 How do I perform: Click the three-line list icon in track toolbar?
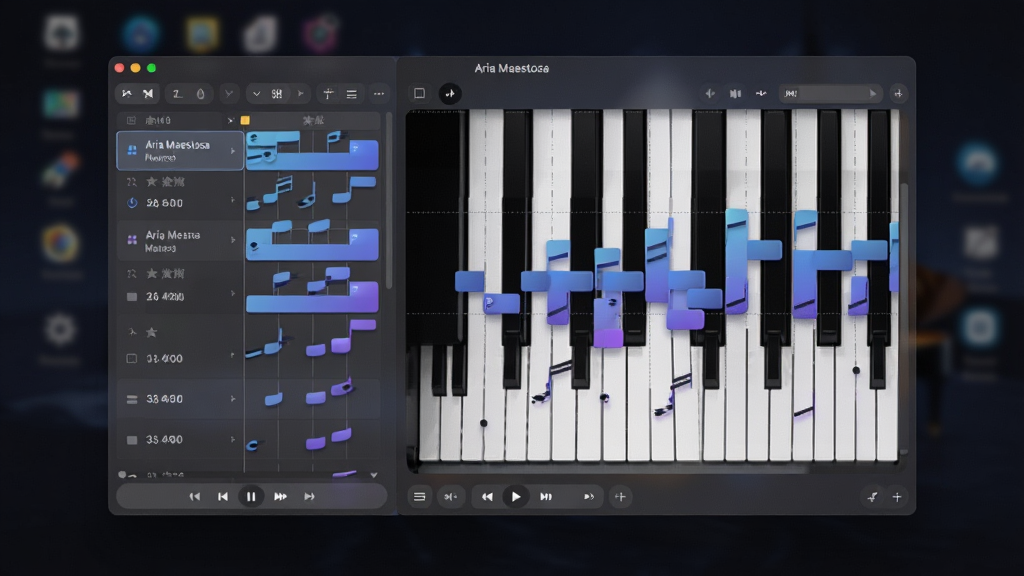[351, 94]
